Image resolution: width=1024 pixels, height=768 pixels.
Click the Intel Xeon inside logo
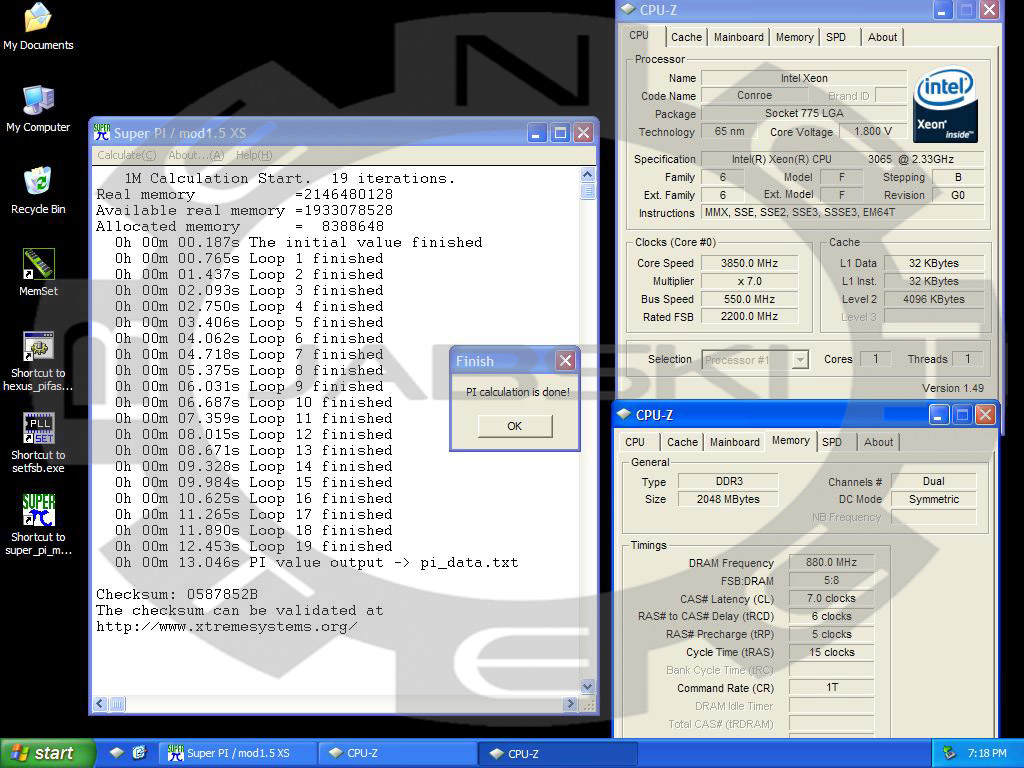click(946, 104)
